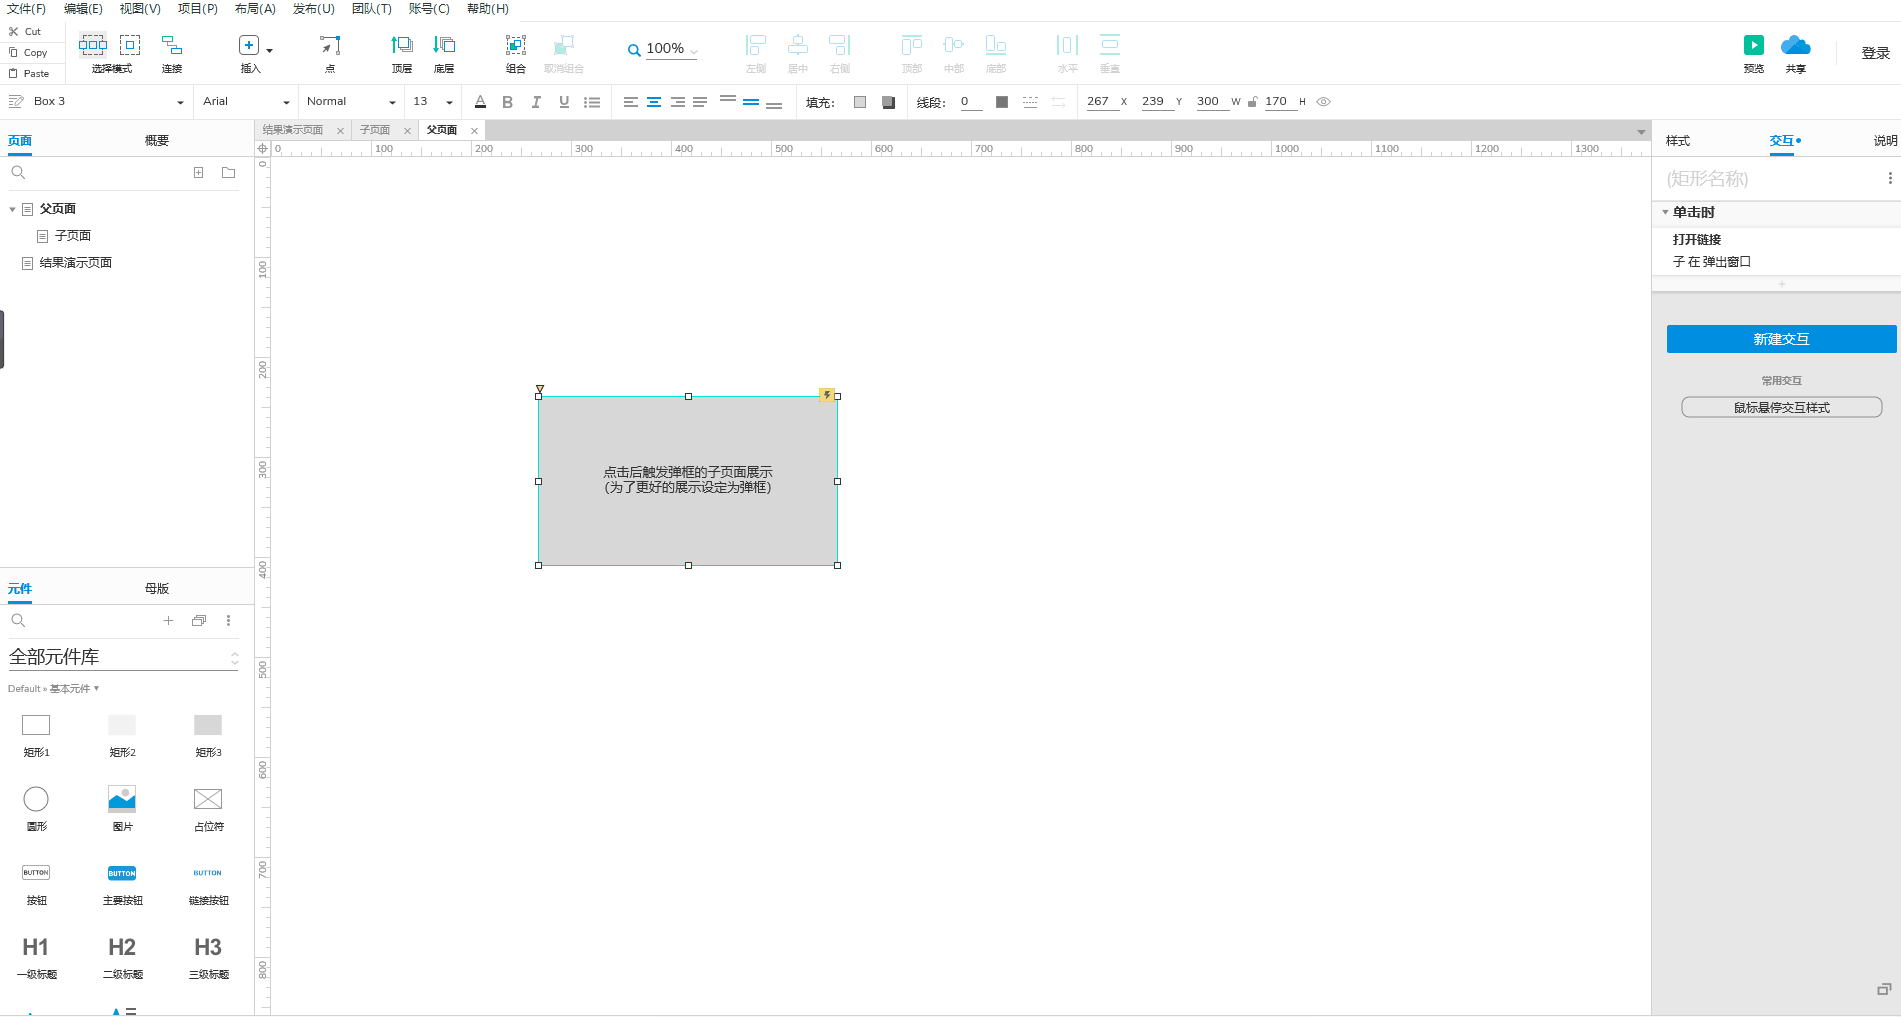Open the 插入 dropdown arrow
The image size is (1901, 1017).
pyautogui.click(x=269, y=49)
